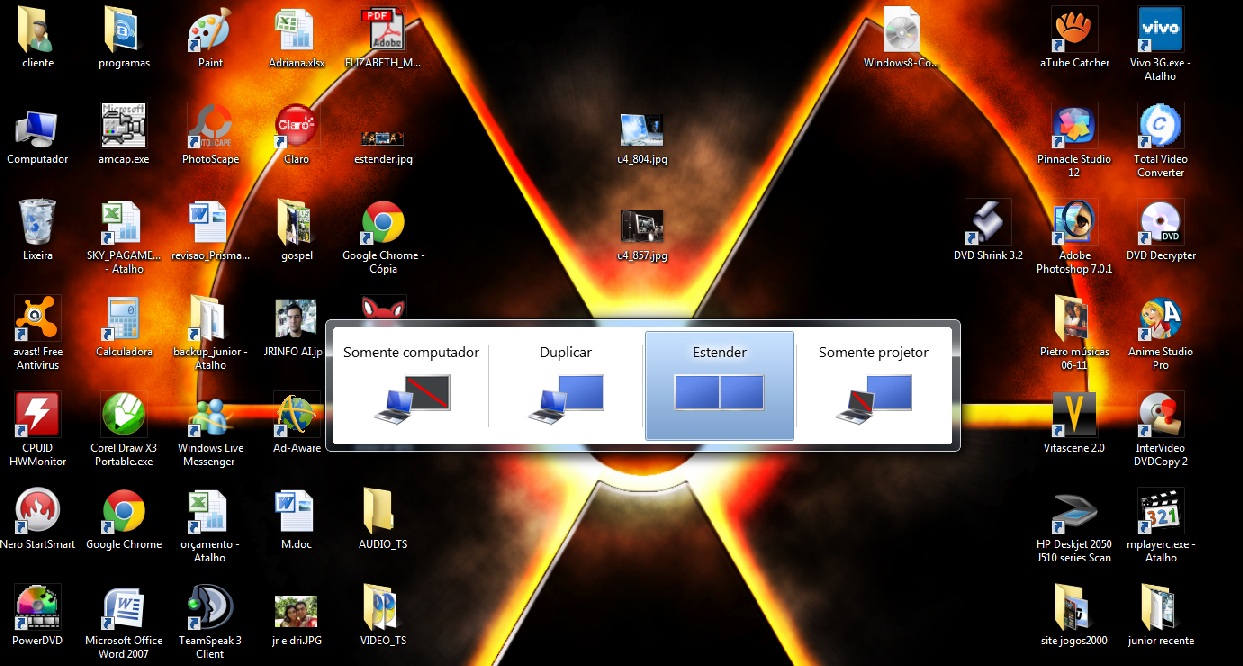
Task: Choose the Duplicar display mode
Action: click(566, 385)
